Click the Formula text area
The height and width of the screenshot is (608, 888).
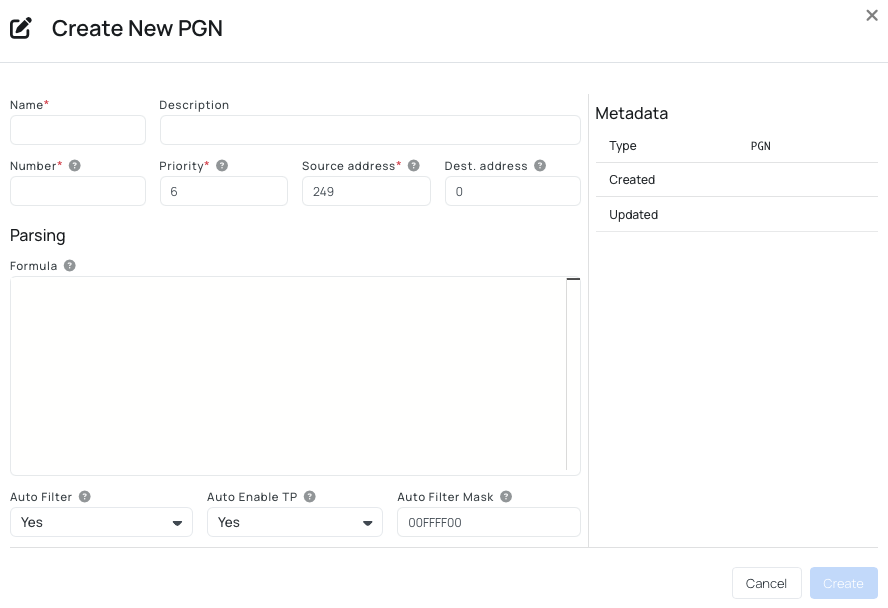tap(290, 375)
